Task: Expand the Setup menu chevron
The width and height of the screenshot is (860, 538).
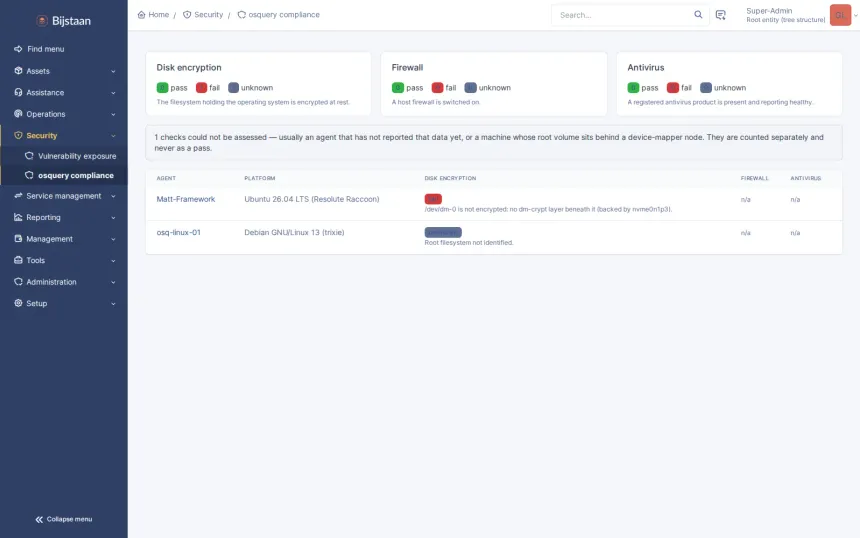Action: click(x=113, y=303)
